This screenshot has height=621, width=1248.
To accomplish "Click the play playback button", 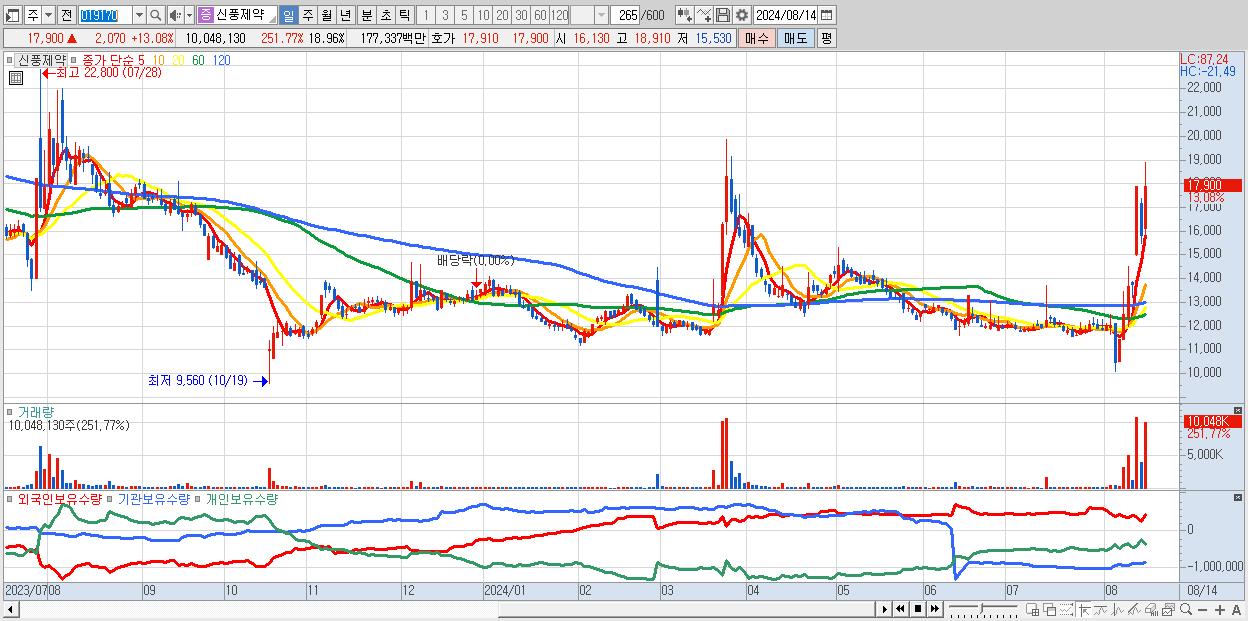I will [885, 609].
